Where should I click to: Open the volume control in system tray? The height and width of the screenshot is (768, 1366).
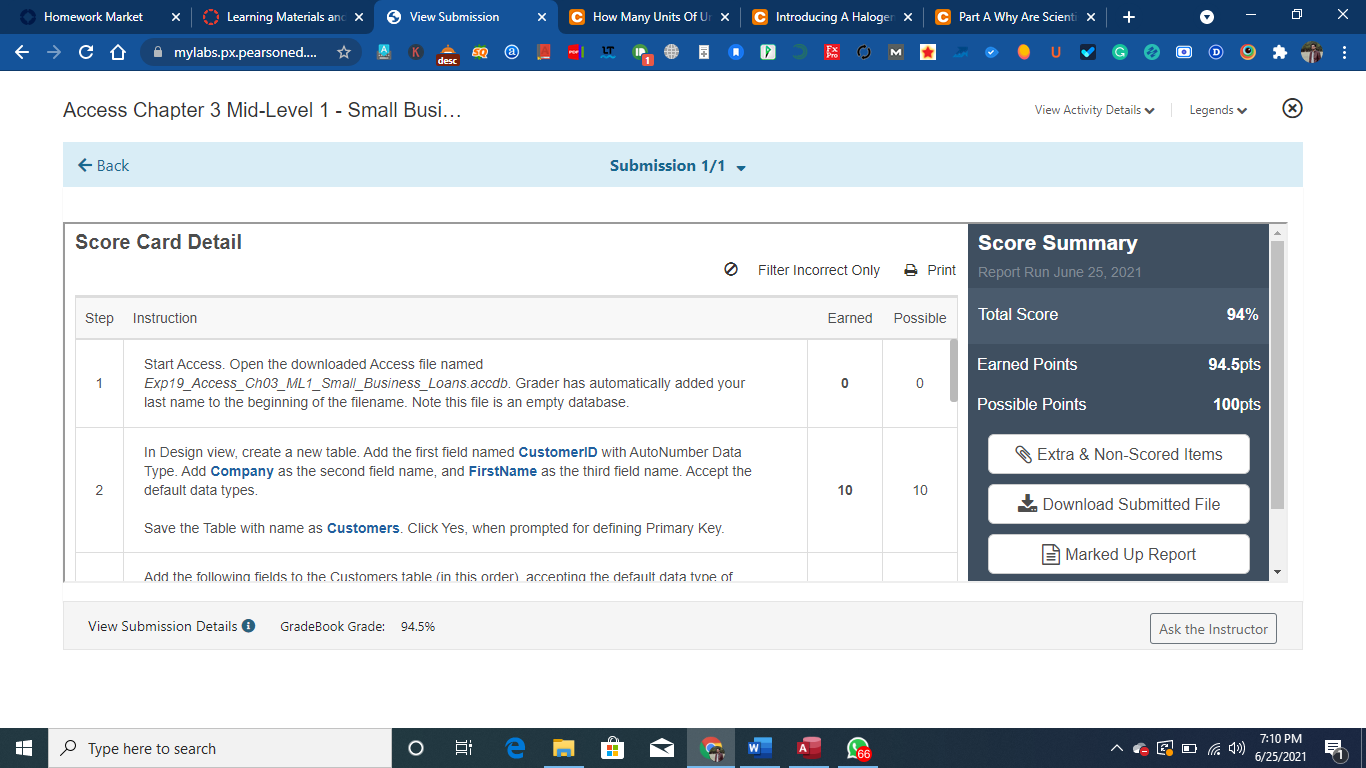[x=1237, y=748]
